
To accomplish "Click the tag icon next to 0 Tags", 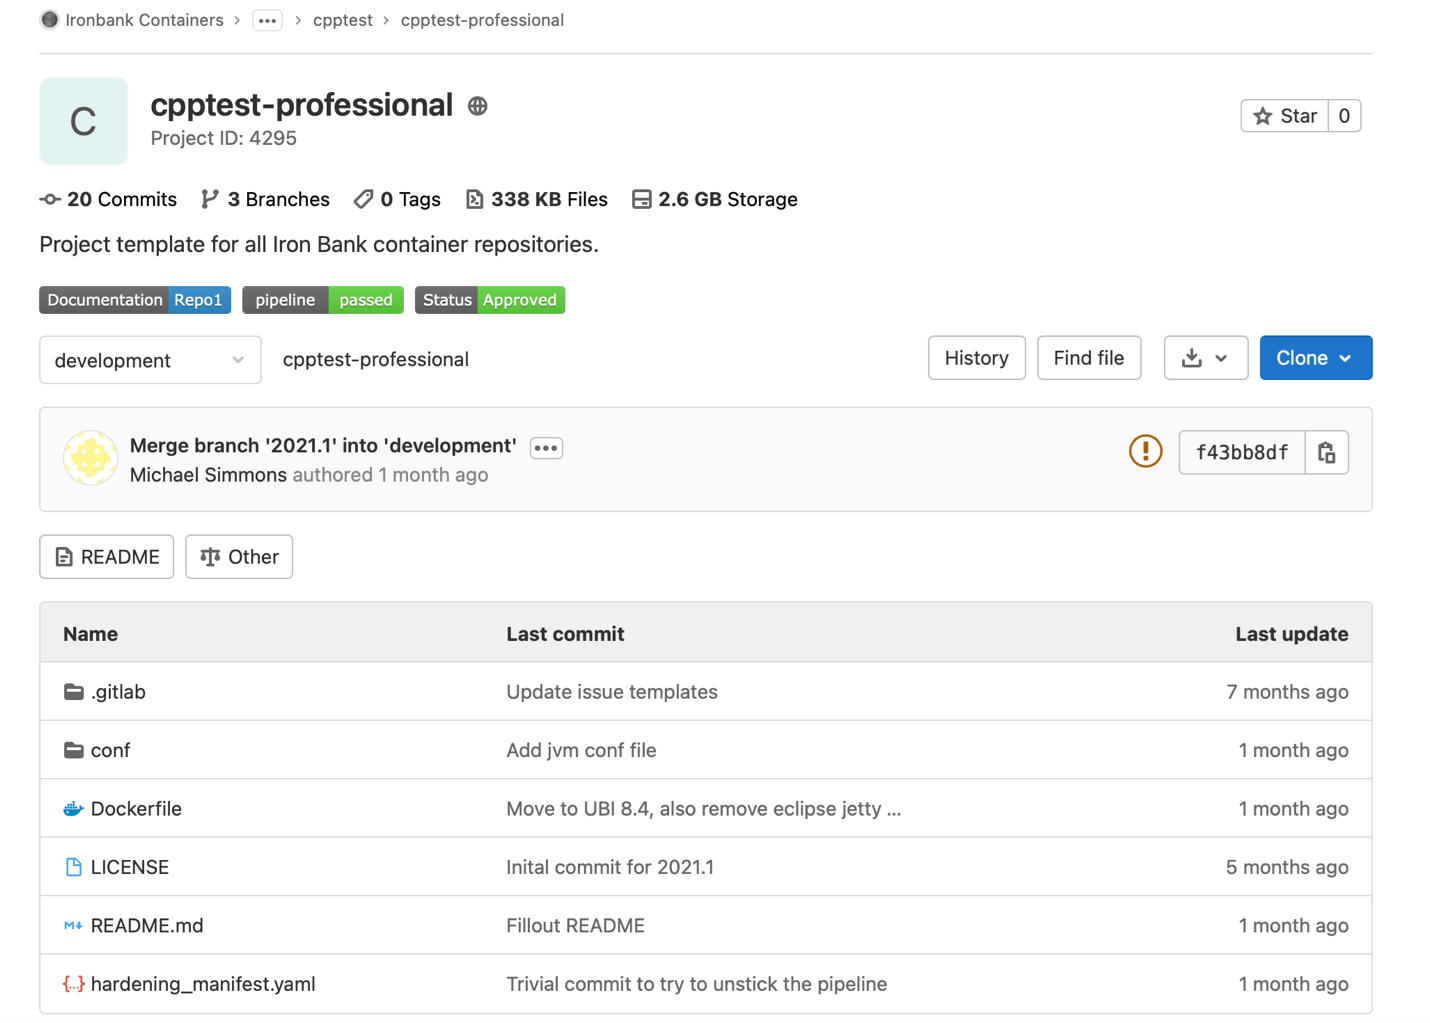I will click(363, 198).
